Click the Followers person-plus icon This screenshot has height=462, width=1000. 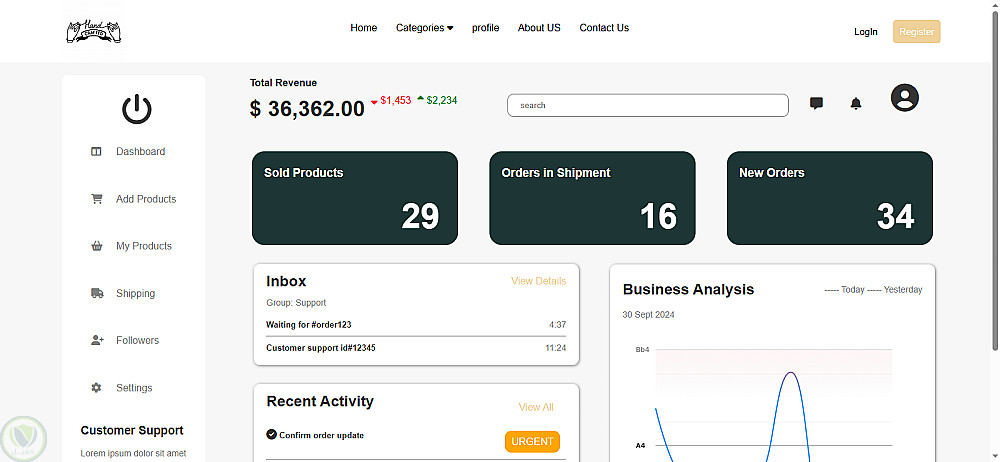coord(97,340)
